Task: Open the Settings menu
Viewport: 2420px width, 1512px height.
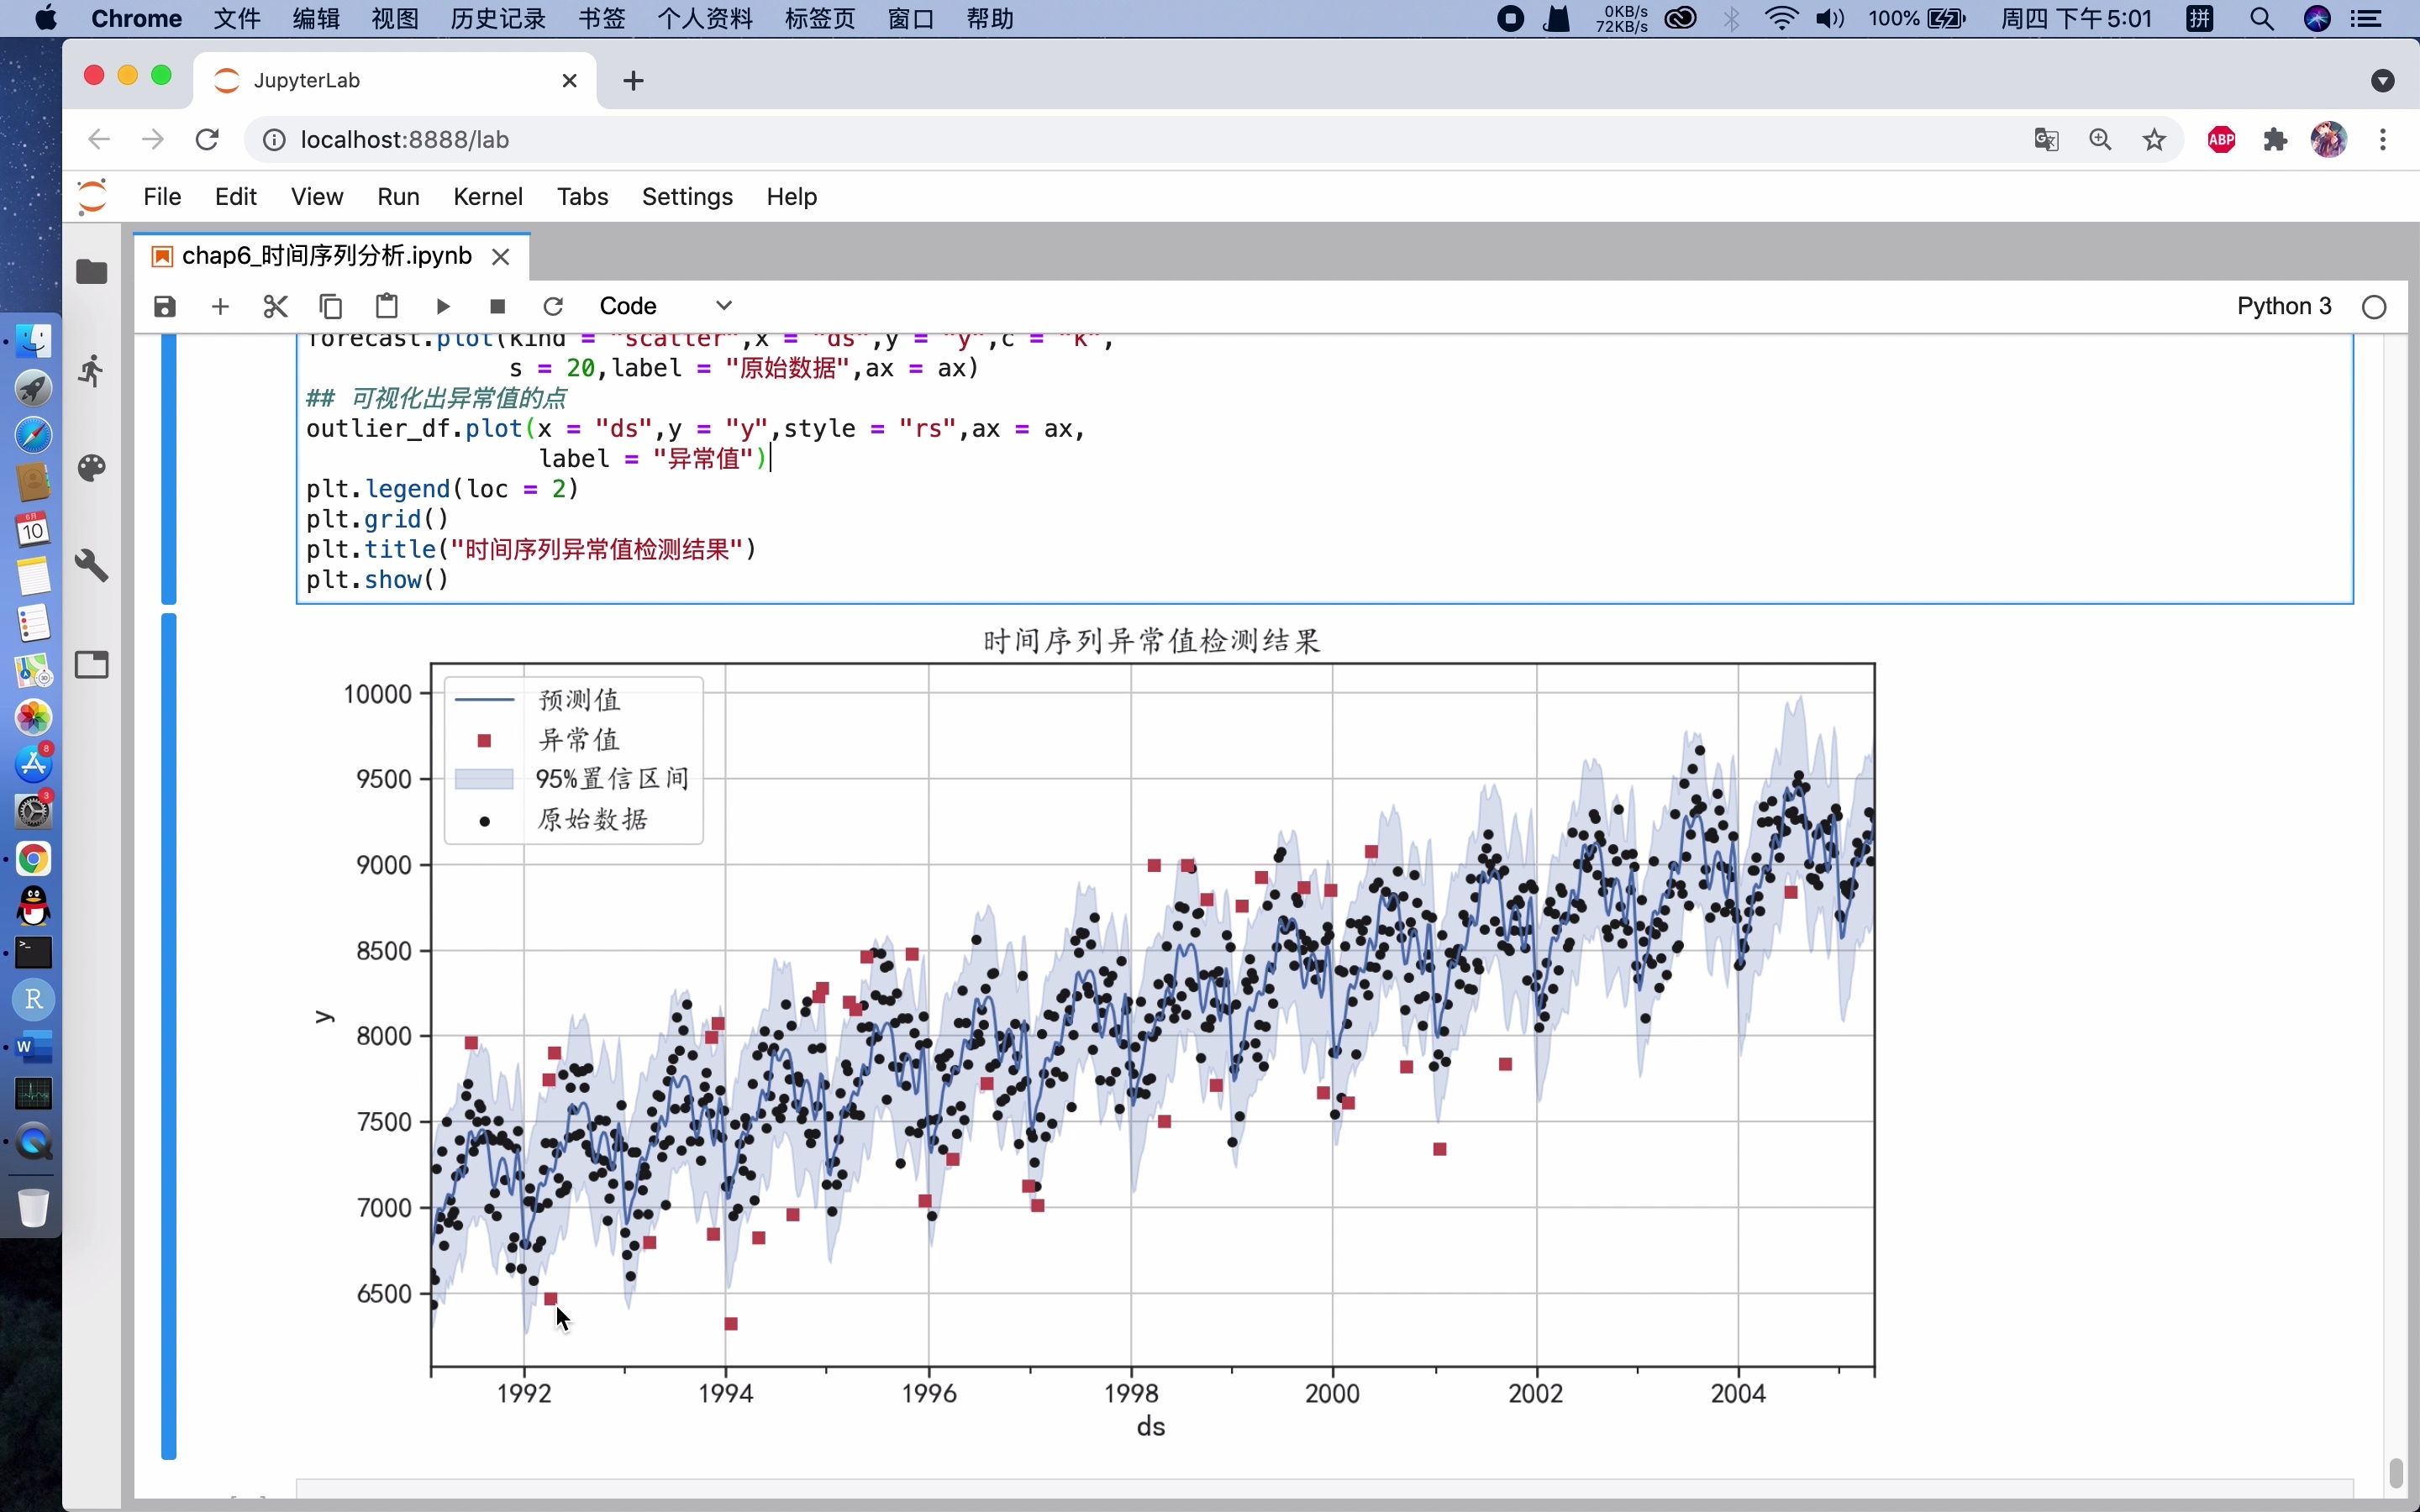Action: tap(687, 197)
